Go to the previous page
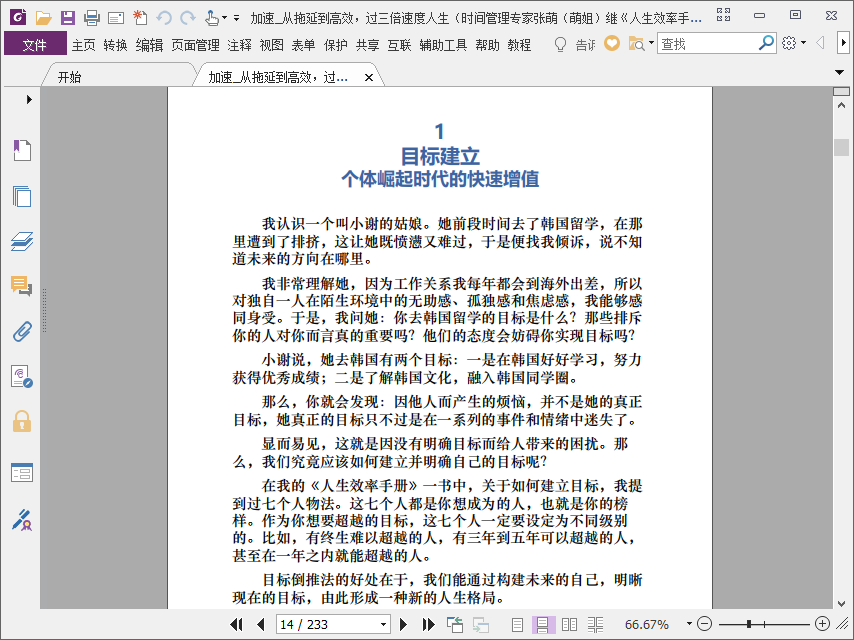The image size is (854, 640). (261, 624)
